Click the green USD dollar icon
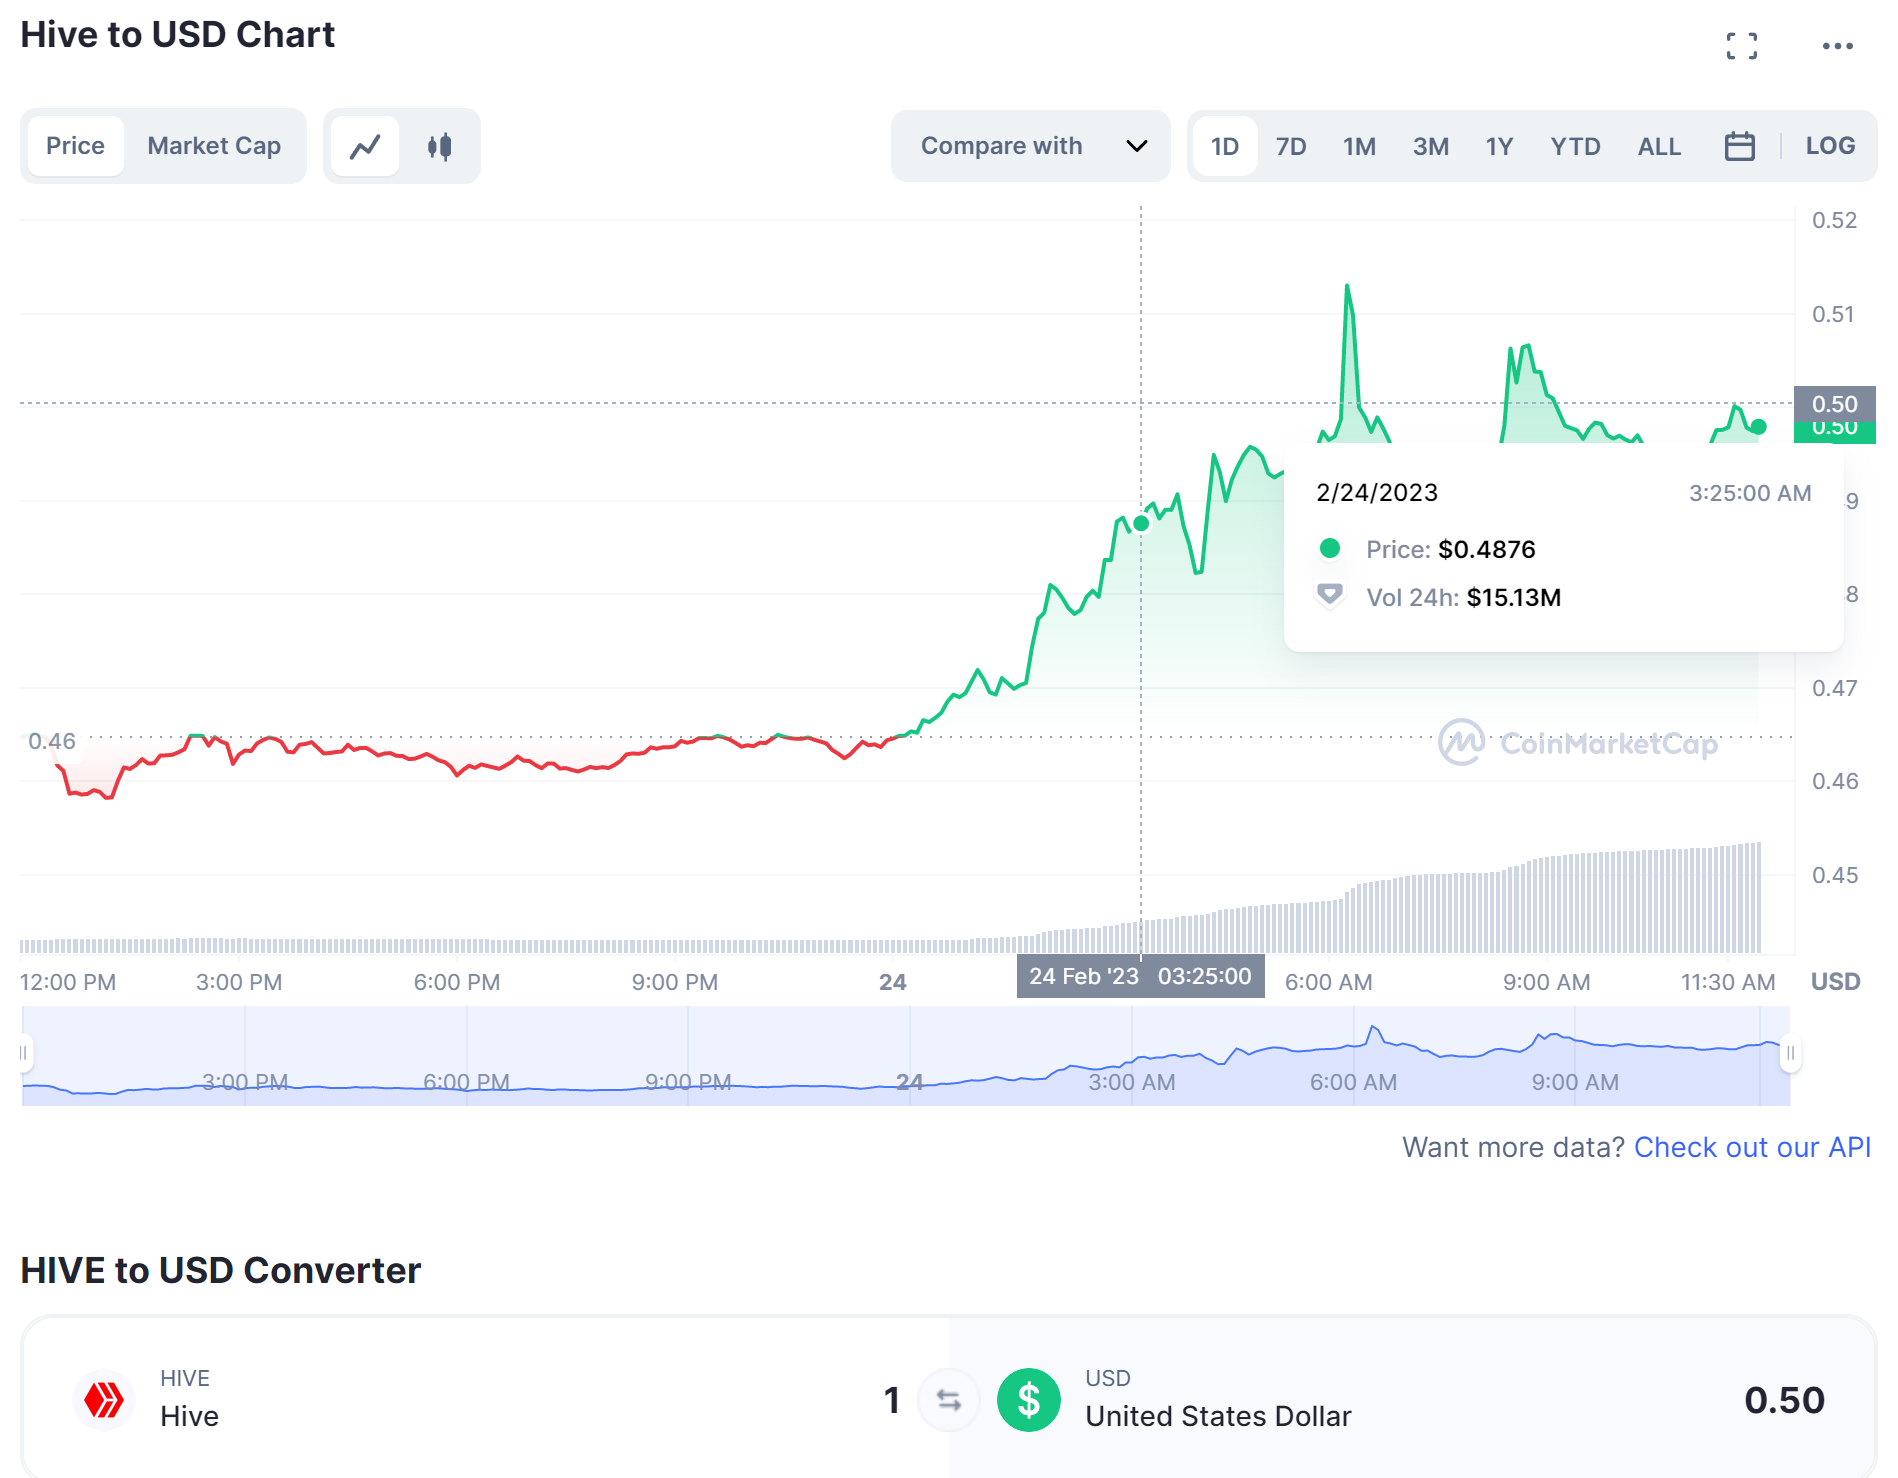Screen dimensions: 1898x1478 tap(1028, 1400)
